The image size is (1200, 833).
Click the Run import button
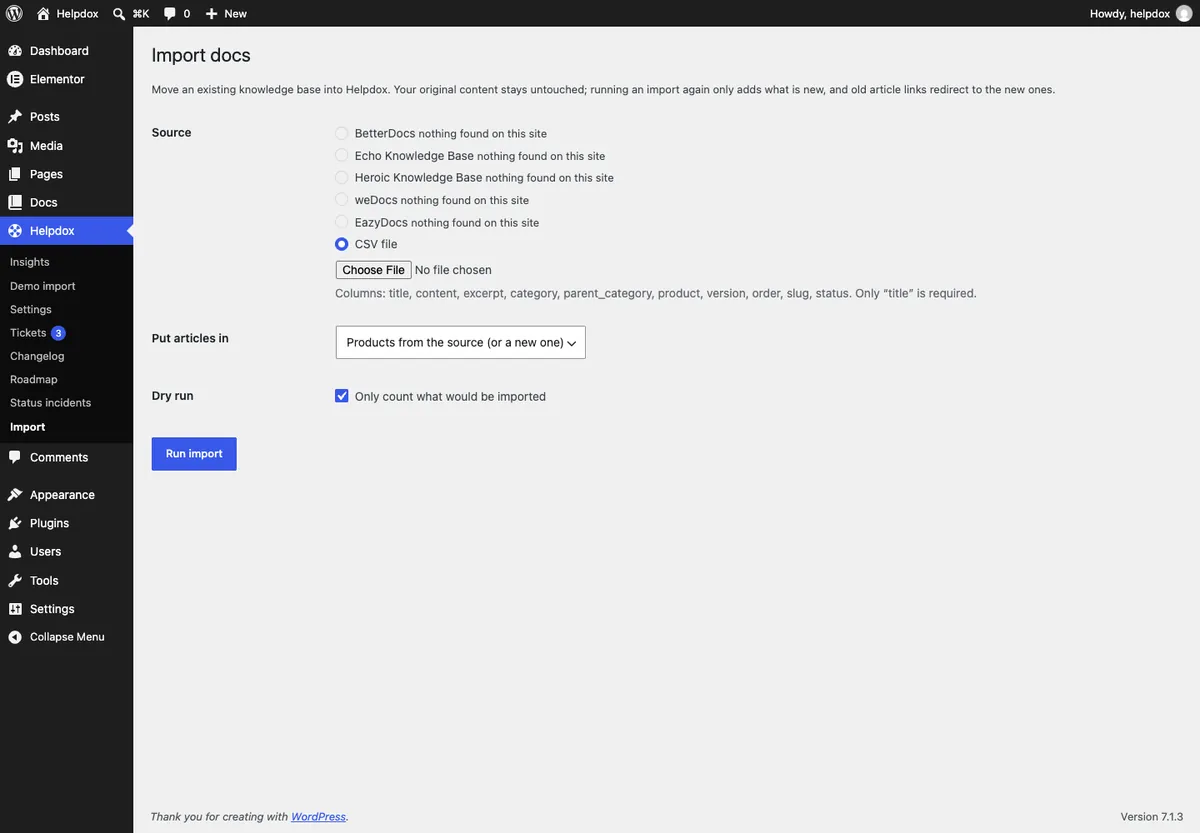(194, 454)
